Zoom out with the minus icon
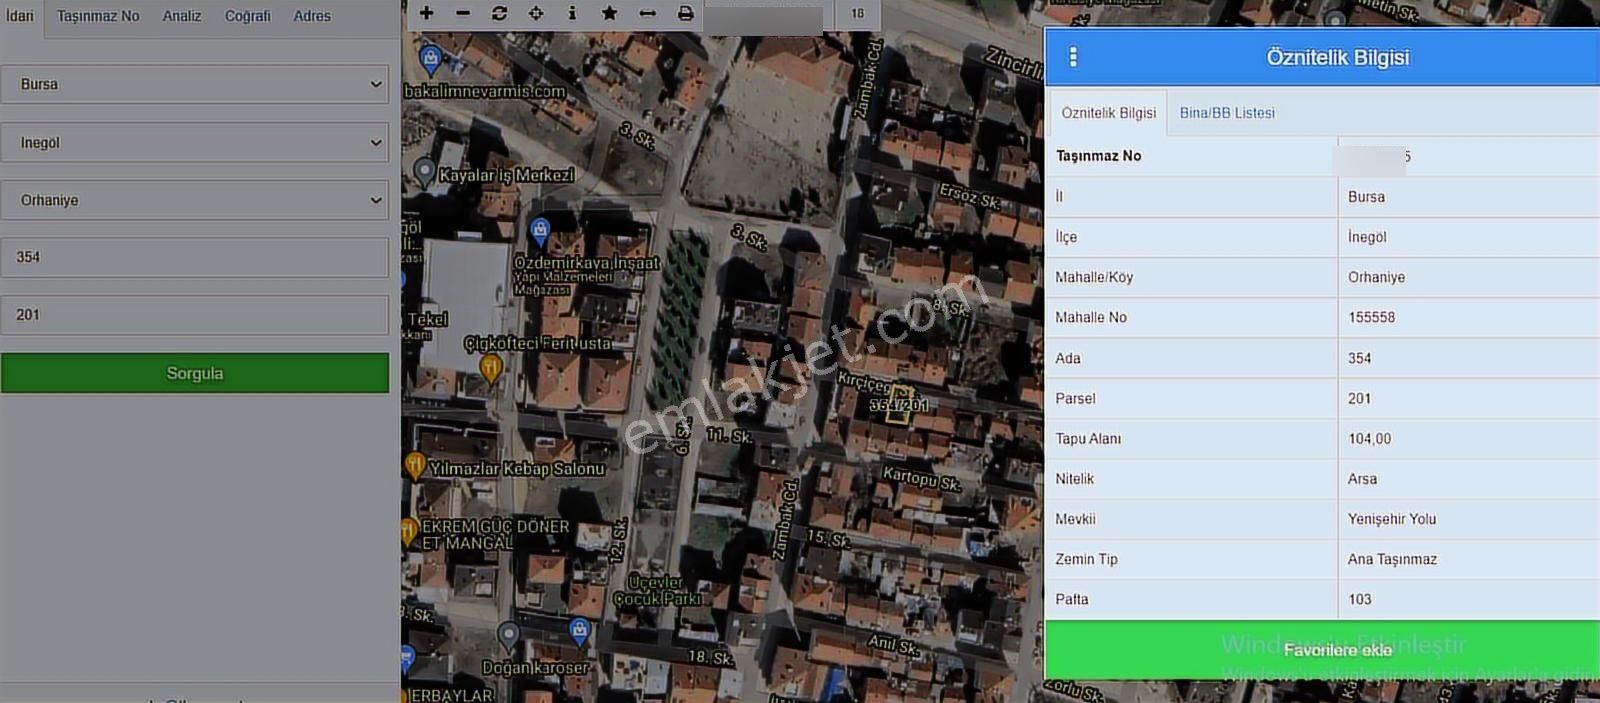This screenshot has width=1600, height=703. (x=462, y=14)
